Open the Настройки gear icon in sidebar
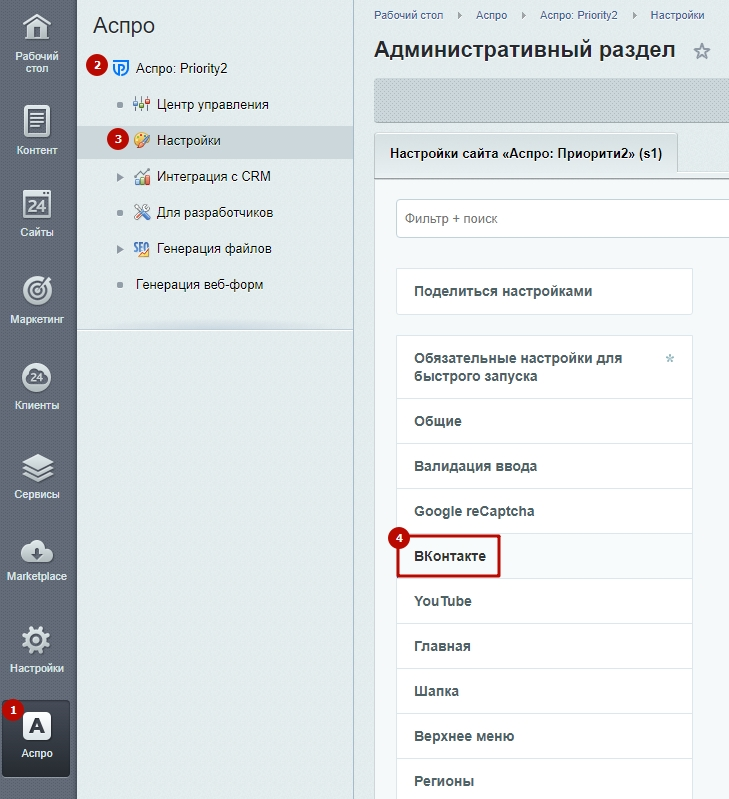 37,640
